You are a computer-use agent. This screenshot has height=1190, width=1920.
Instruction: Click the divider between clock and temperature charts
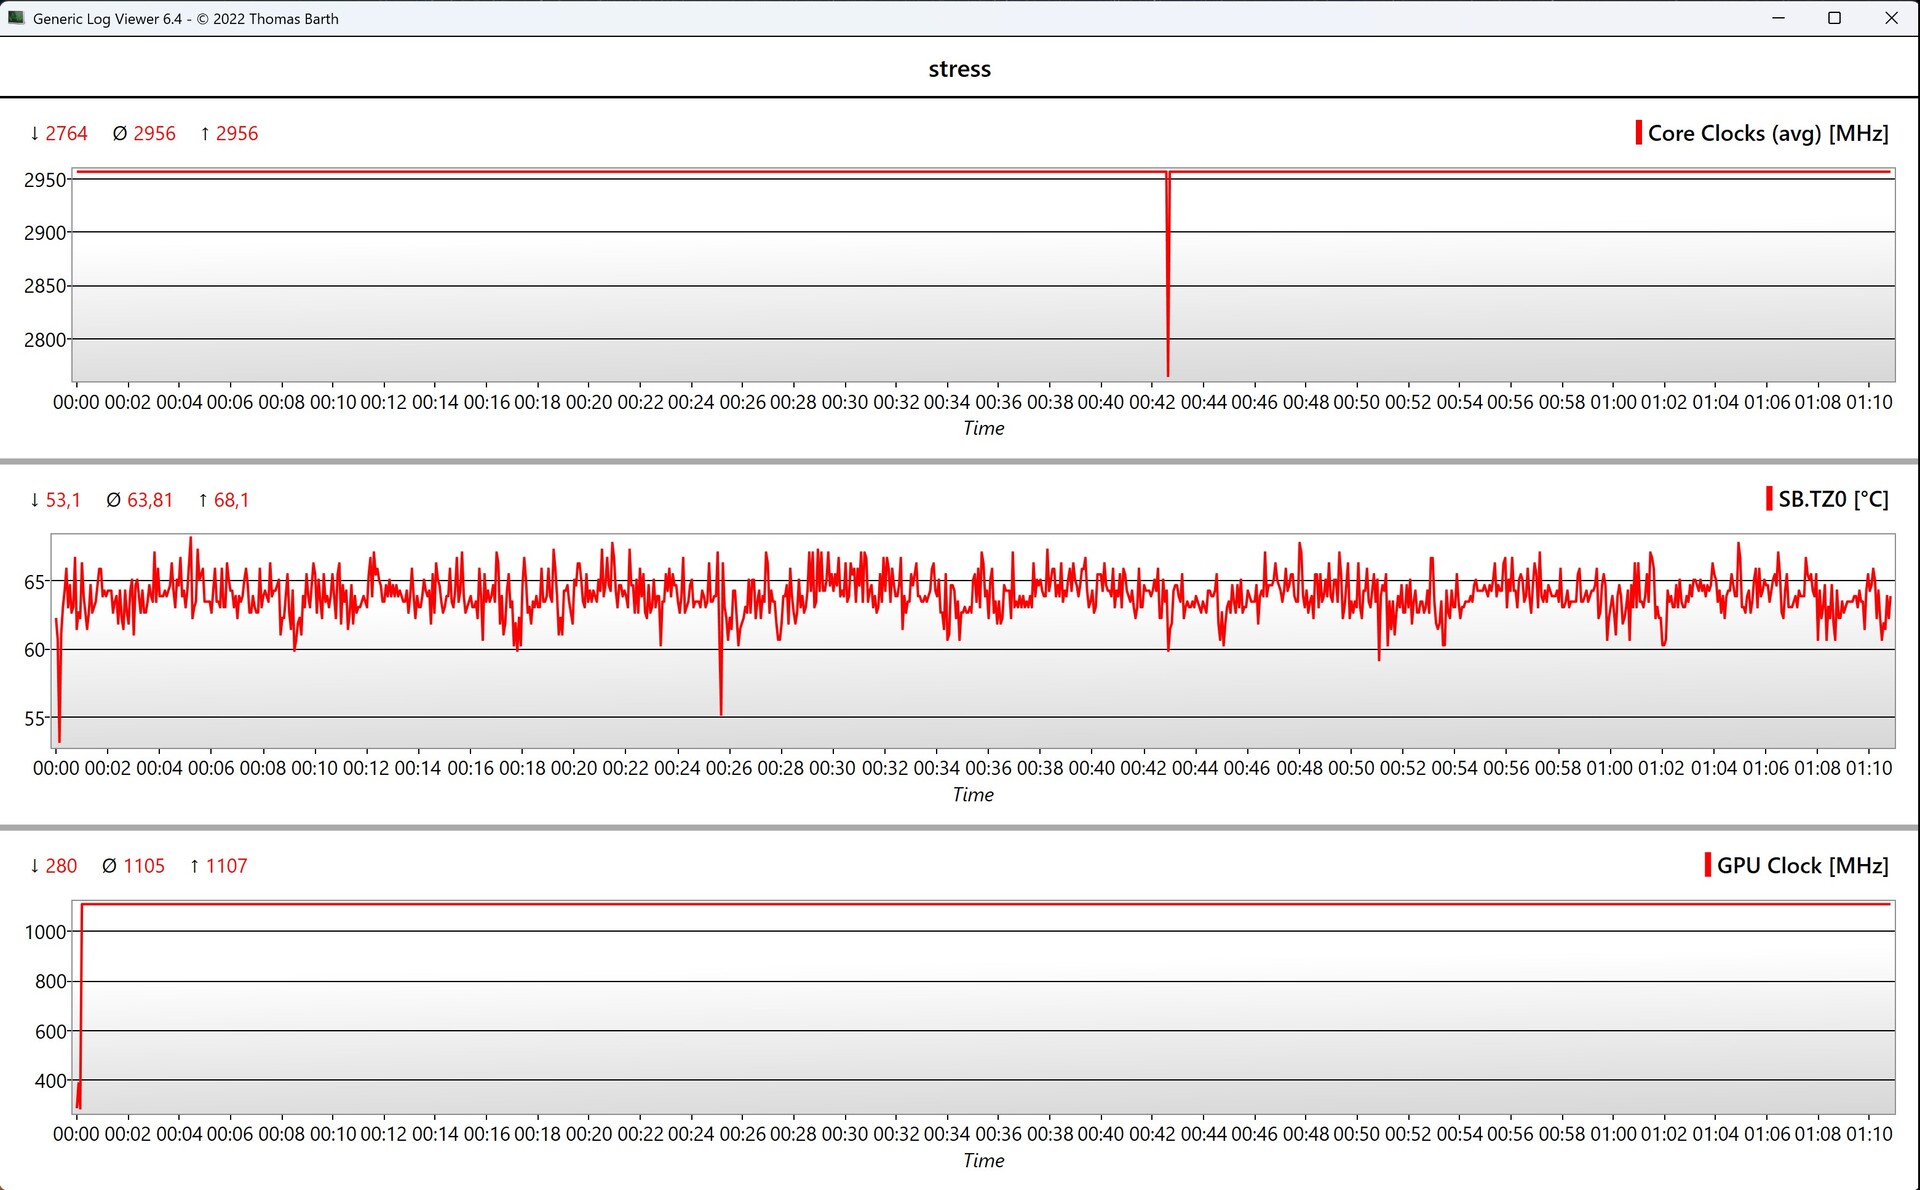(x=959, y=461)
